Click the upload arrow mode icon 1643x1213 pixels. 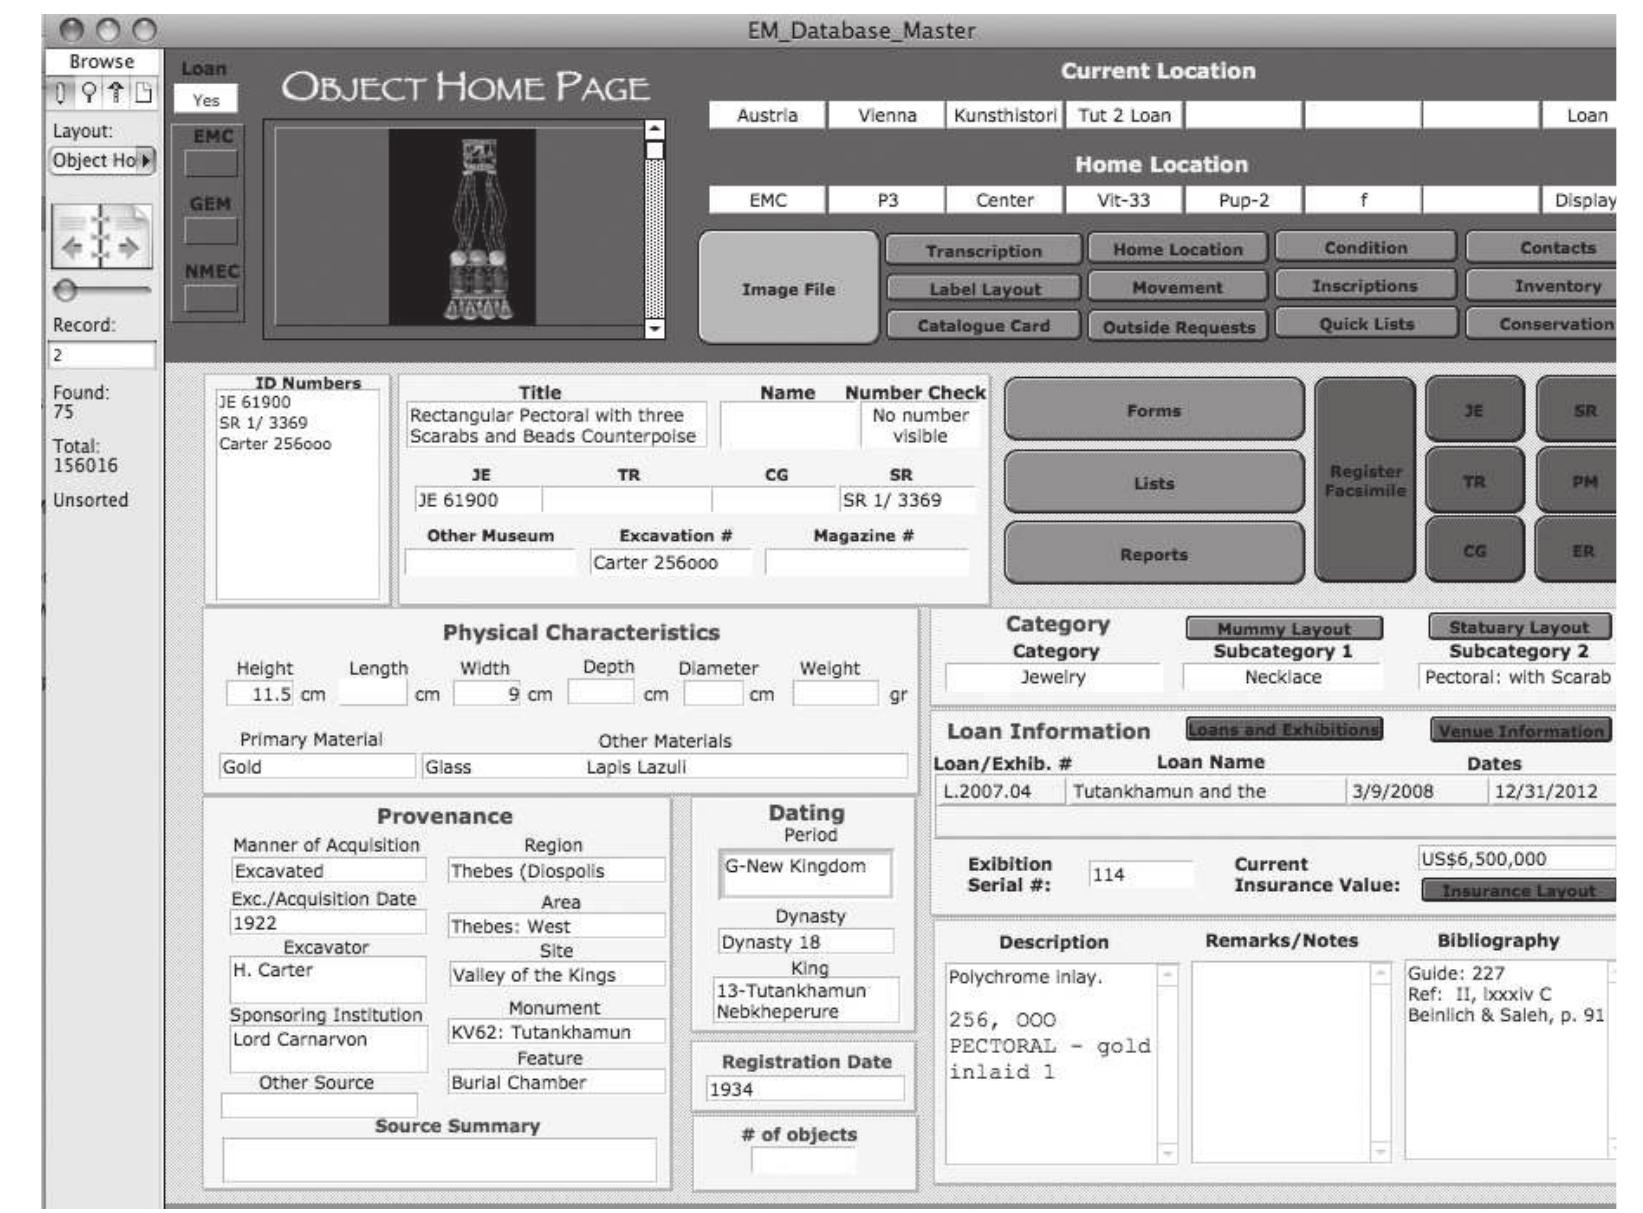click(x=116, y=93)
